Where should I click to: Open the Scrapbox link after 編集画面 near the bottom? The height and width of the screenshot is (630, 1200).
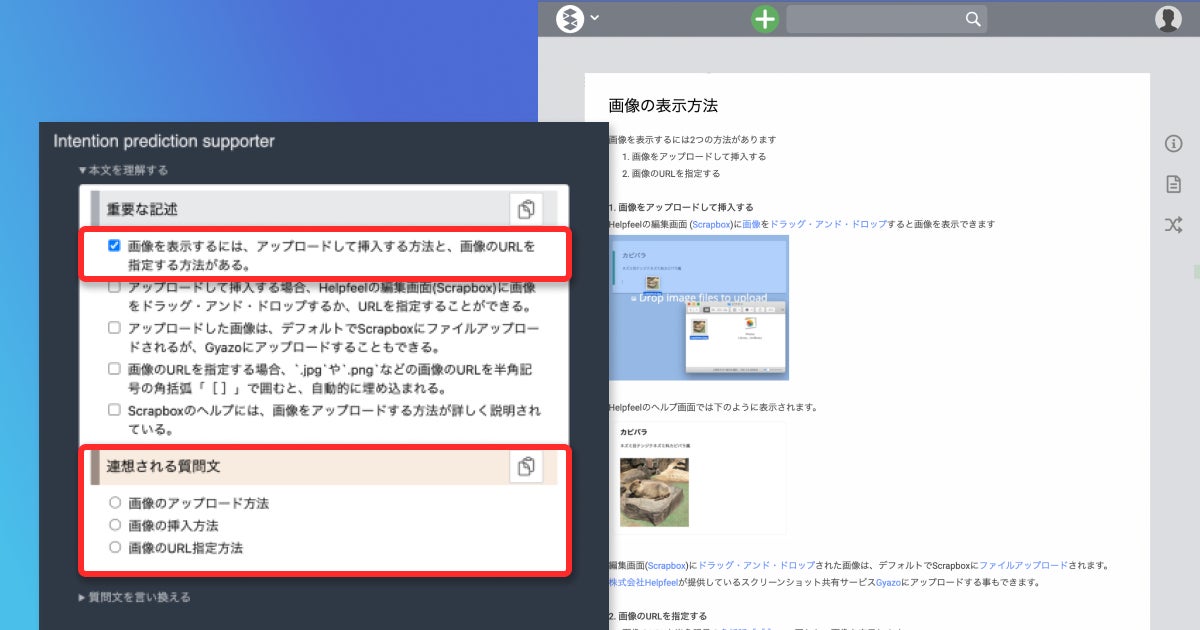pos(668,565)
